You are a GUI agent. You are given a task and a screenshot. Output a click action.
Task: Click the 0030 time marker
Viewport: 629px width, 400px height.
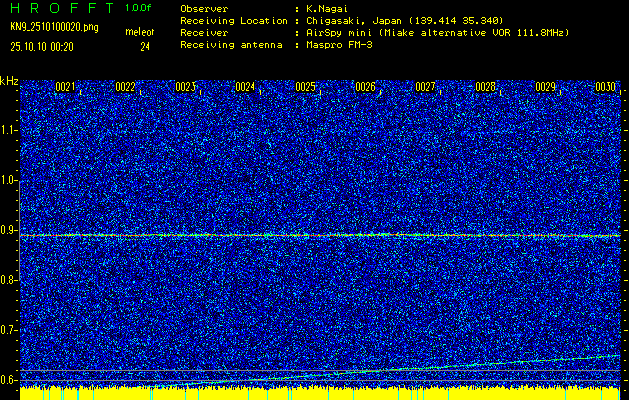coord(605,87)
